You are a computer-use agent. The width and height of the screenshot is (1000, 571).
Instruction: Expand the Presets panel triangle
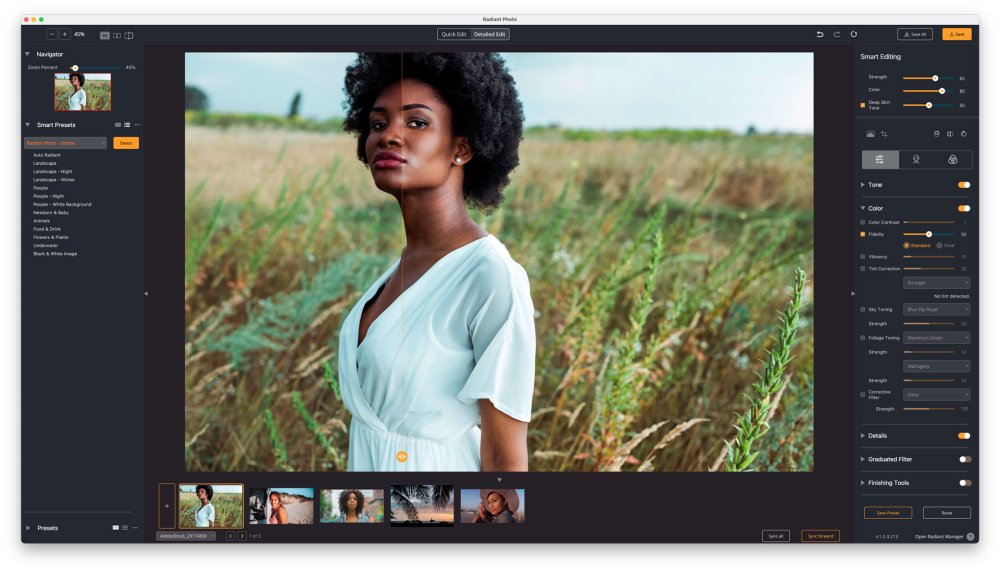pyautogui.click(x=27, y=528)
